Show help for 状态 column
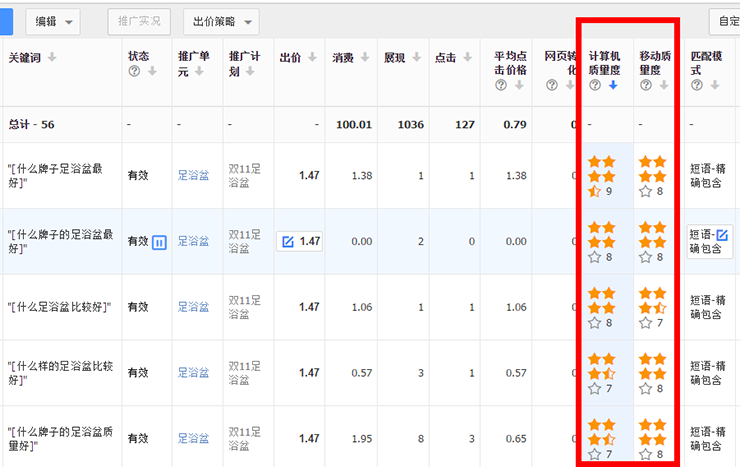This screenshot has height=467, width=740. (x=134, y=71)
